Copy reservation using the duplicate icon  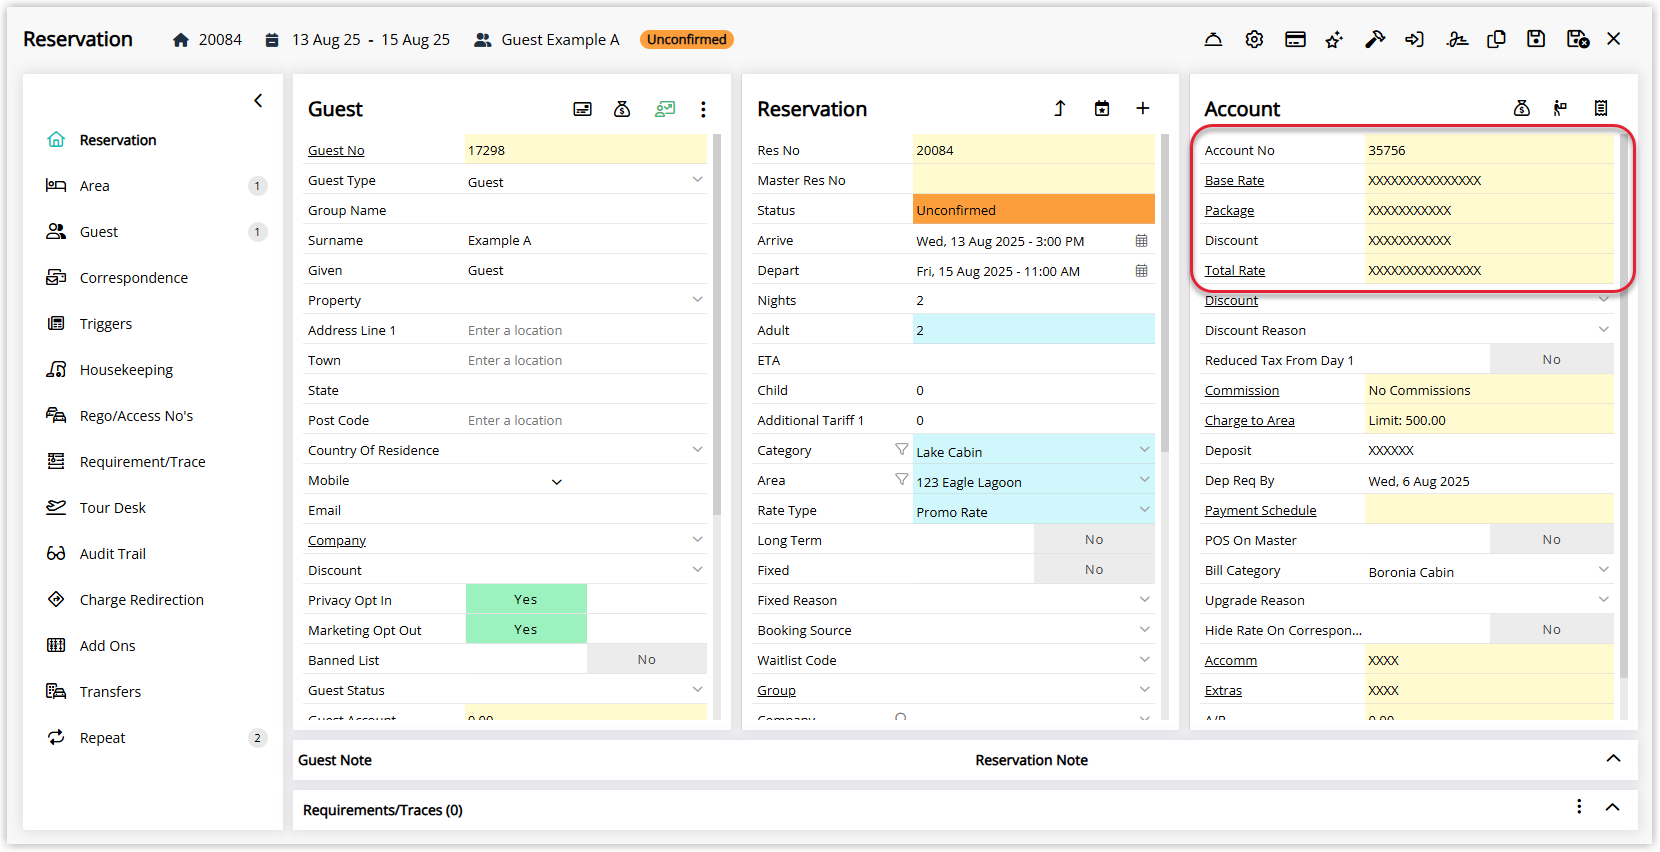tap(1496, 39)
